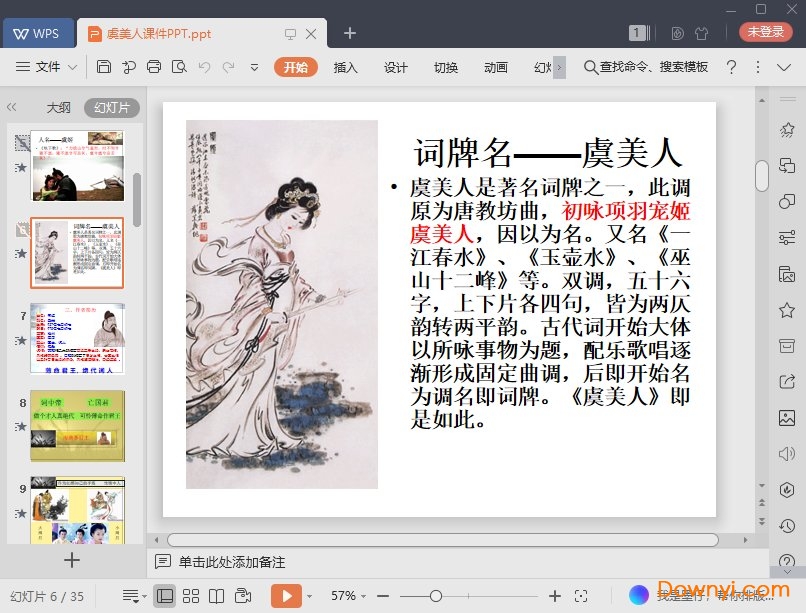The width and height of the screenshot is (806, 613).
Task: Toggle the notes pane icon beside 单击此处添加备注
Action: tap(163, 562)
